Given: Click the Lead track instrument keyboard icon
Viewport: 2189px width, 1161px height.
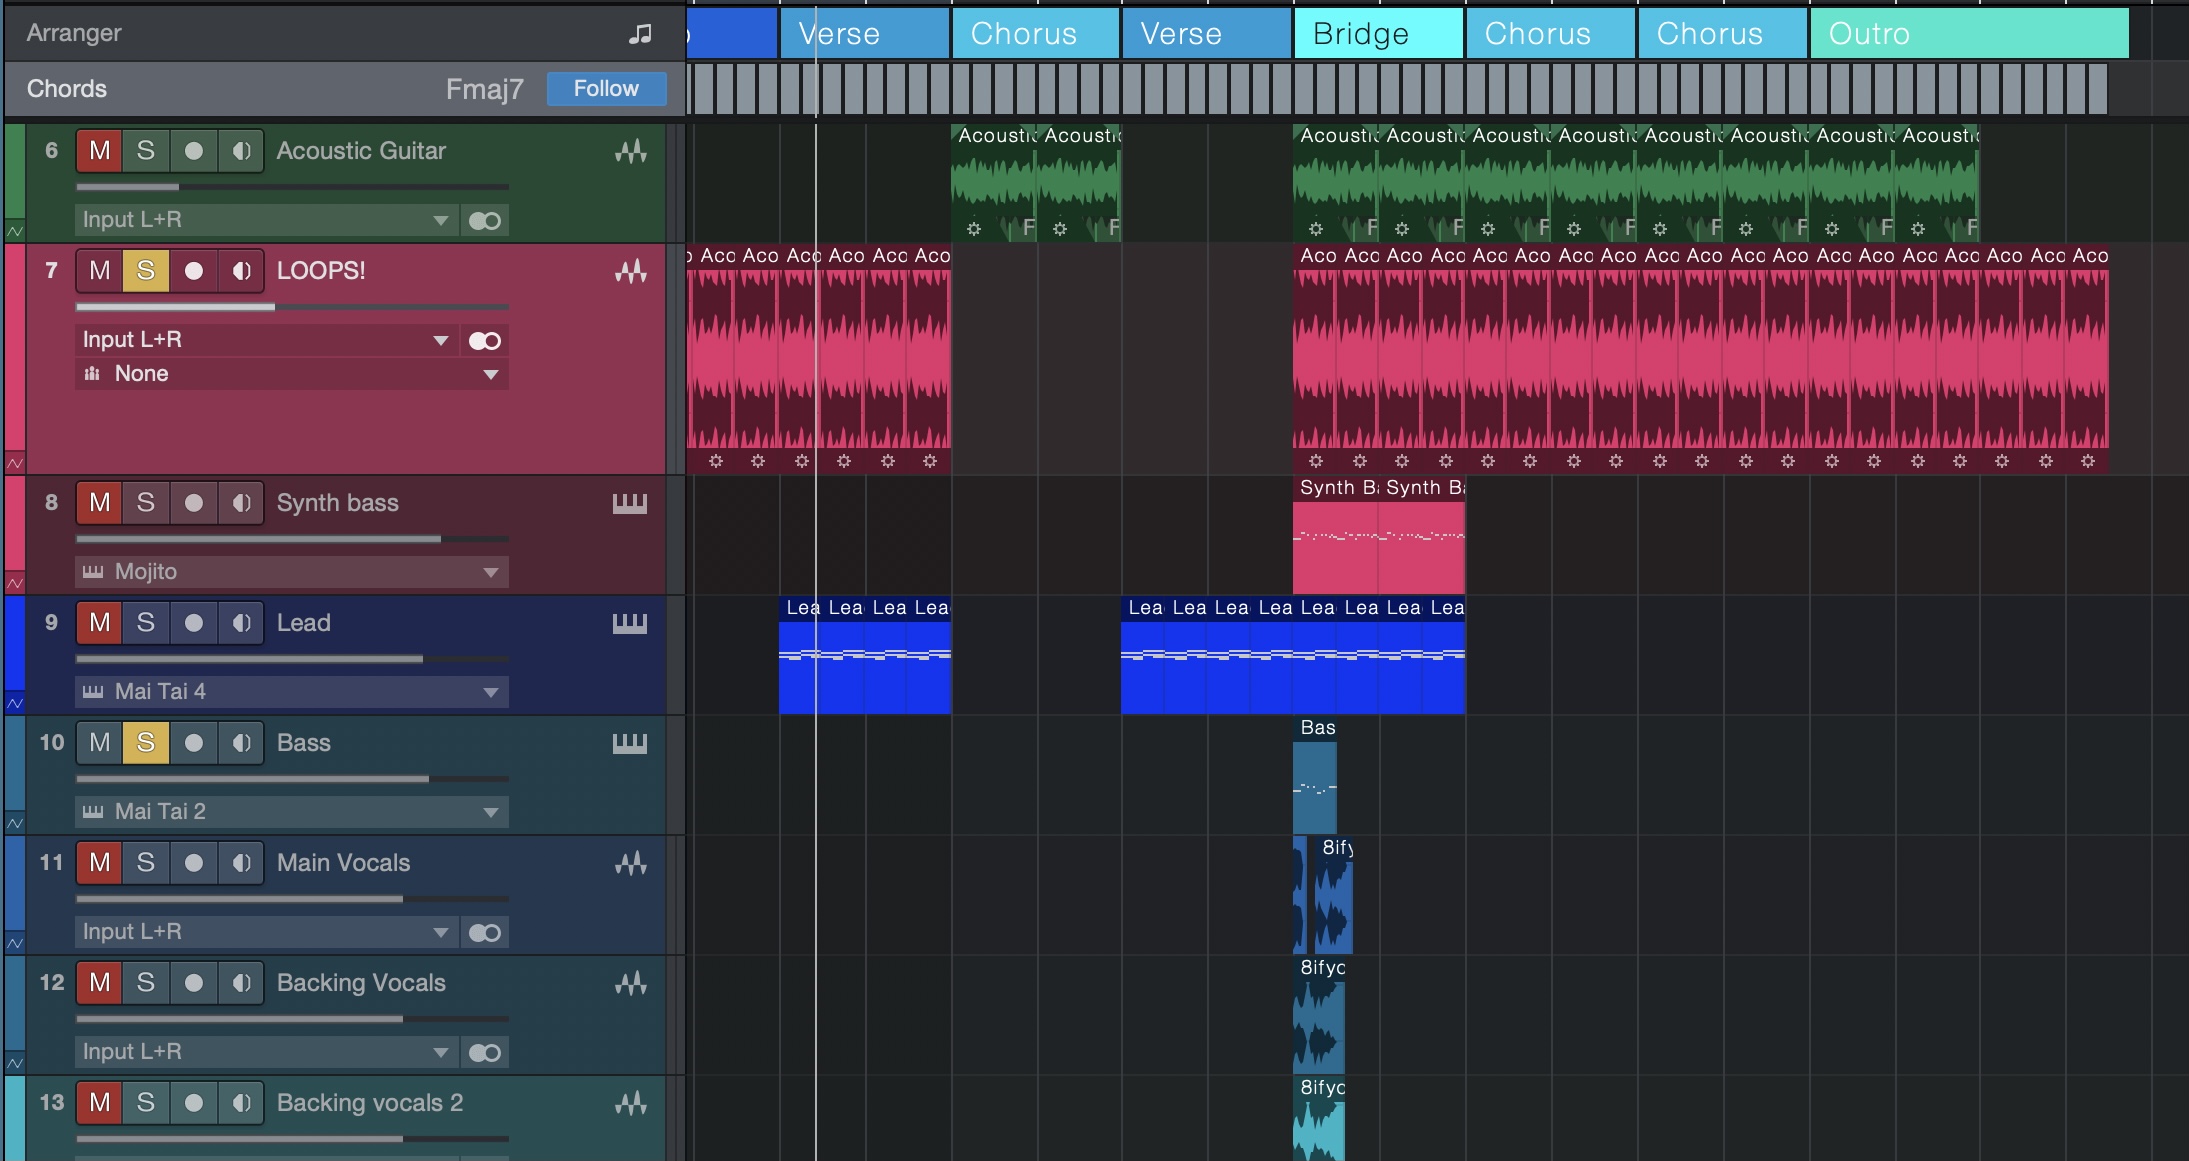Looking at the screenshot, I should click(x=629, y=623).
